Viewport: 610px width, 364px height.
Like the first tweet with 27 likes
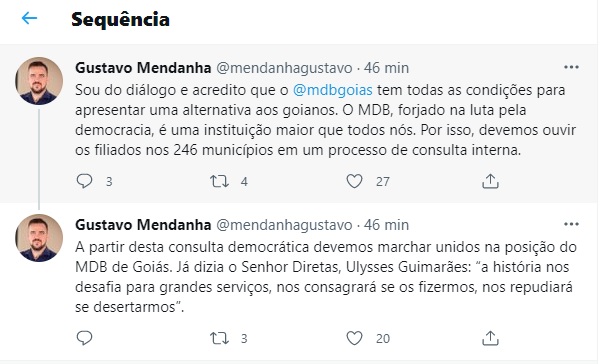(x=354, y=181)
